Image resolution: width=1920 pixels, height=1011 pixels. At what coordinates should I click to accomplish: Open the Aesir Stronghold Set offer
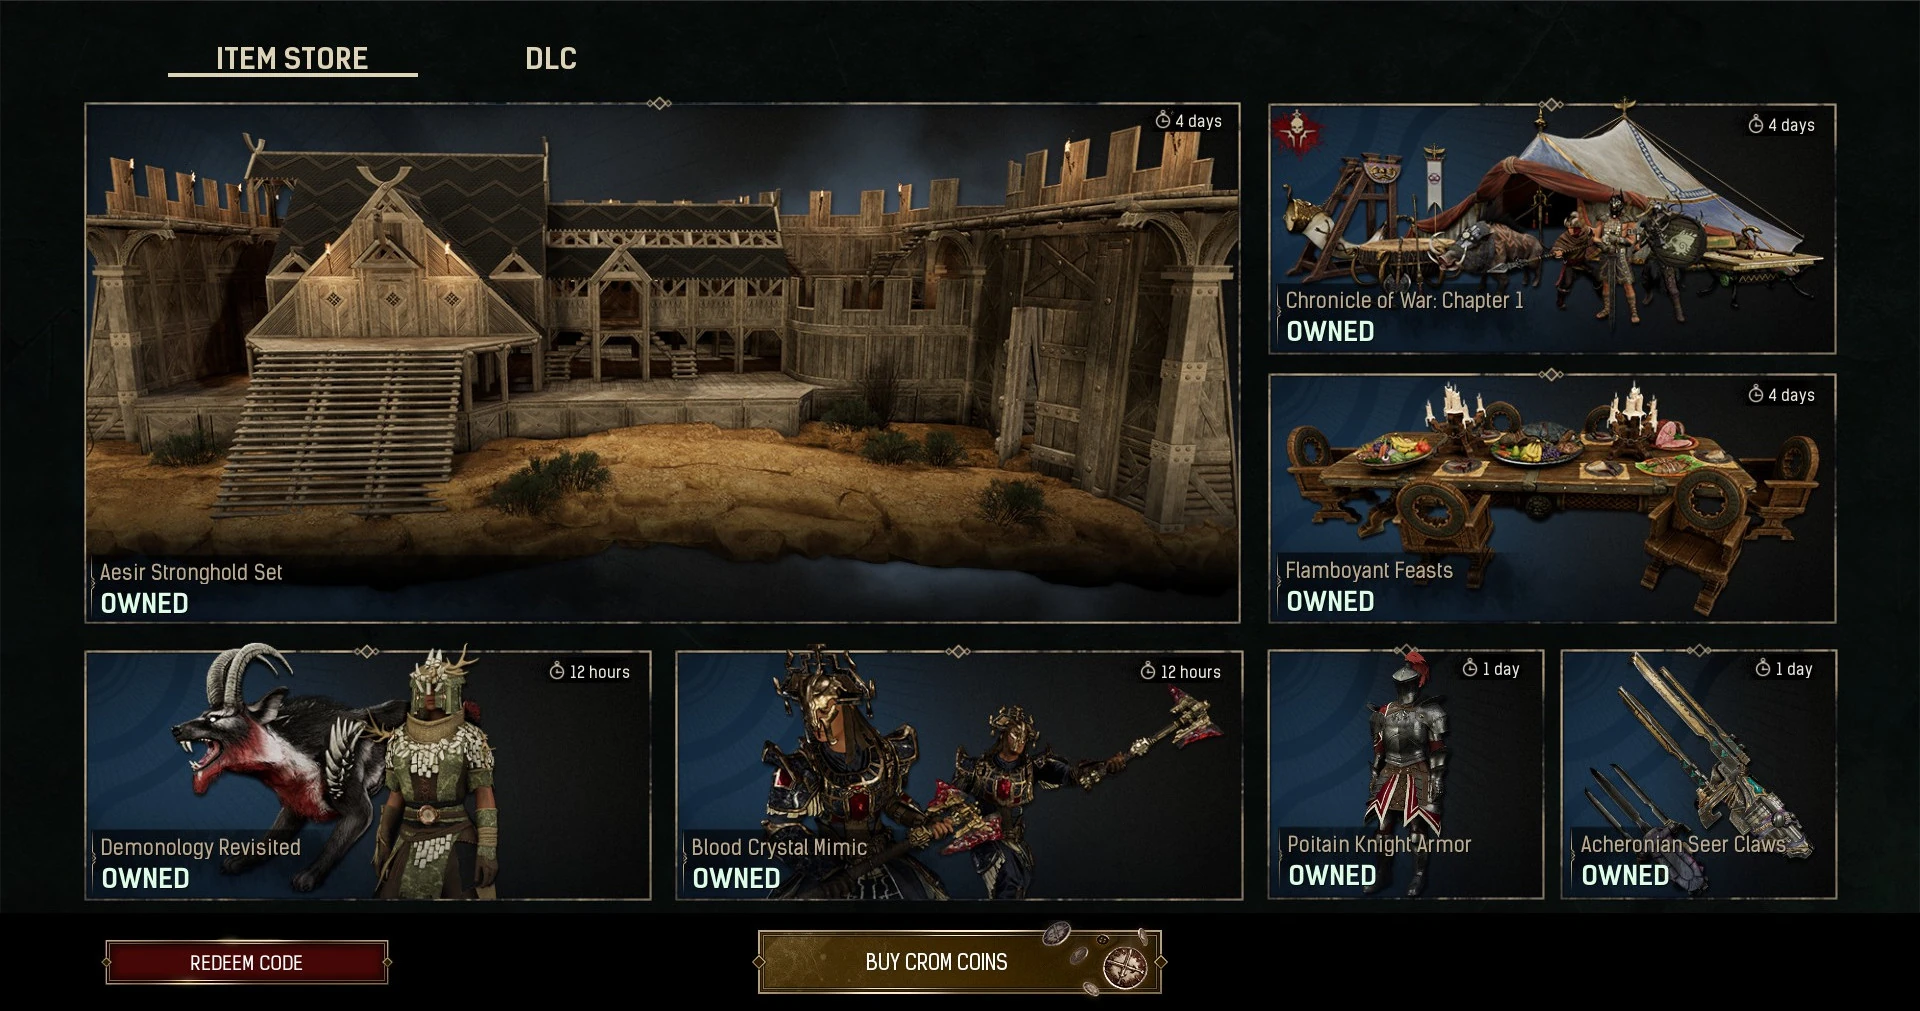pyautogui.click(x=662, y=363)
